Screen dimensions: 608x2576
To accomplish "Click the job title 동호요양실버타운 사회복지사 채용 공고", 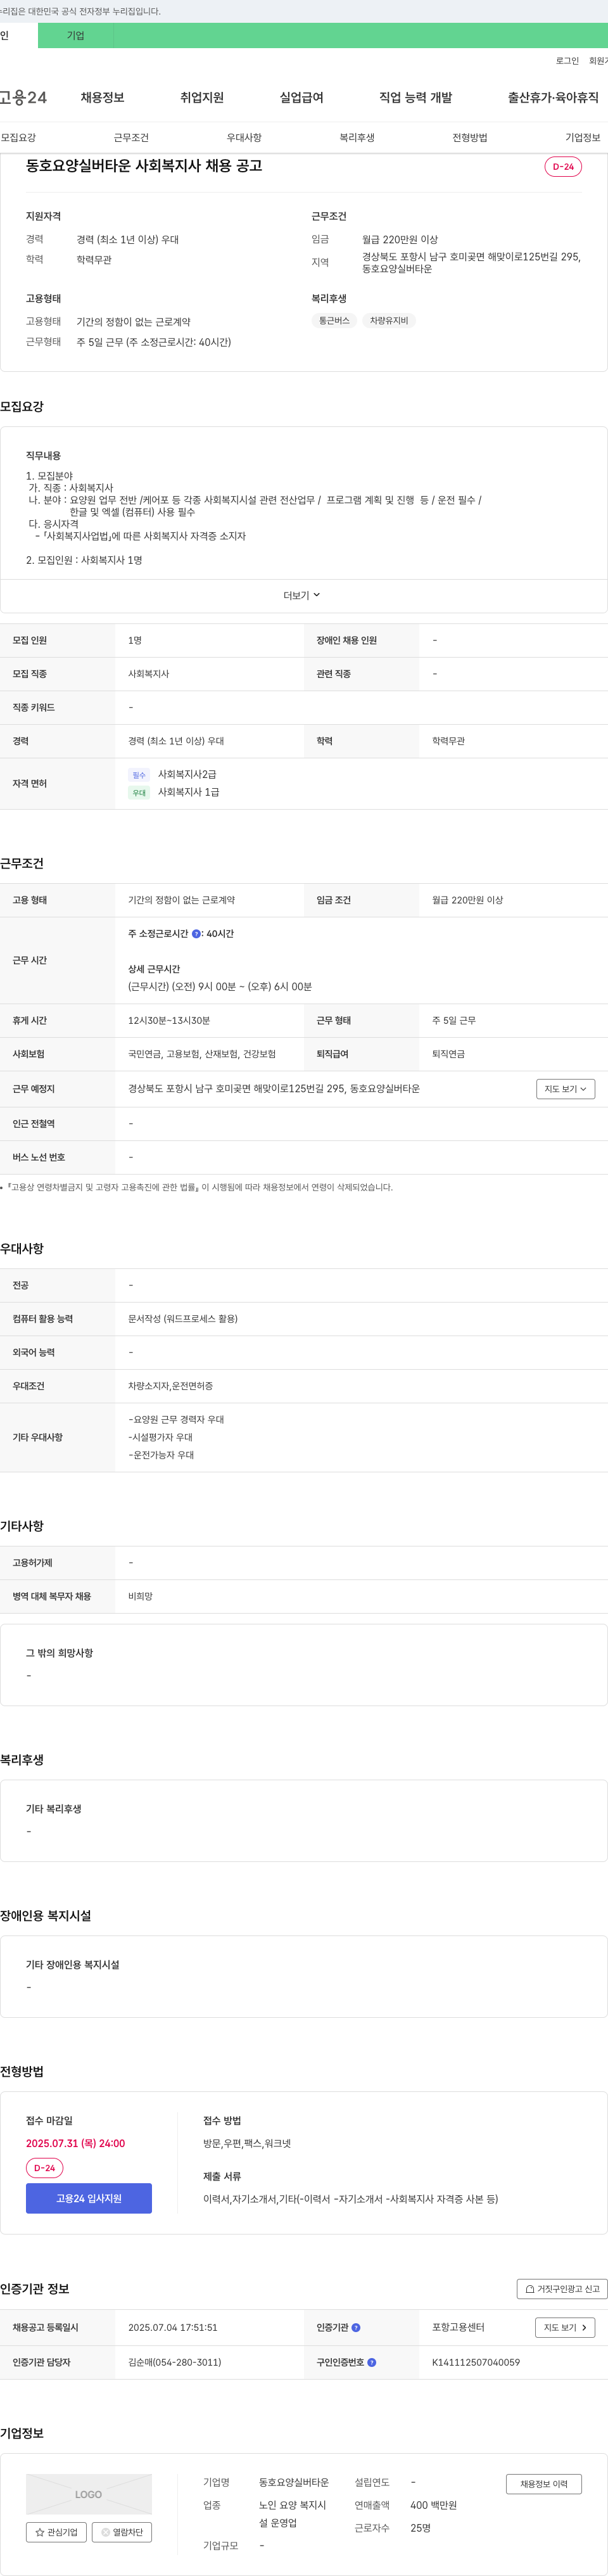I will click(x=144, y=166).
